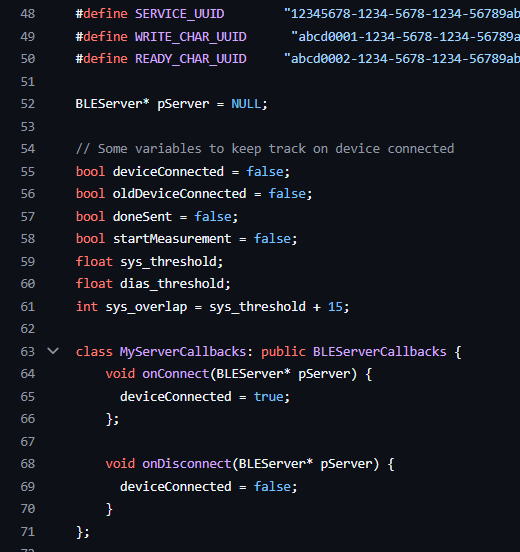This screenshot has height=552, width=520.
Task: Select line number 63
Action: point(28,352)
